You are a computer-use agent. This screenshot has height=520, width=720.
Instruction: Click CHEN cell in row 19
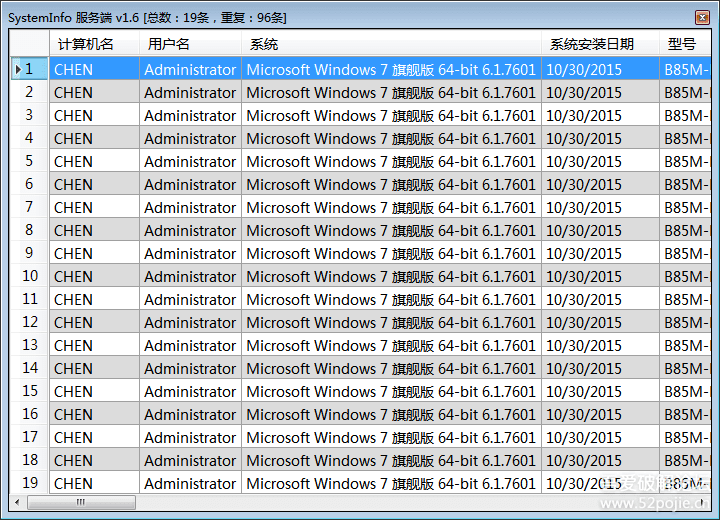[x=94, y=483]
